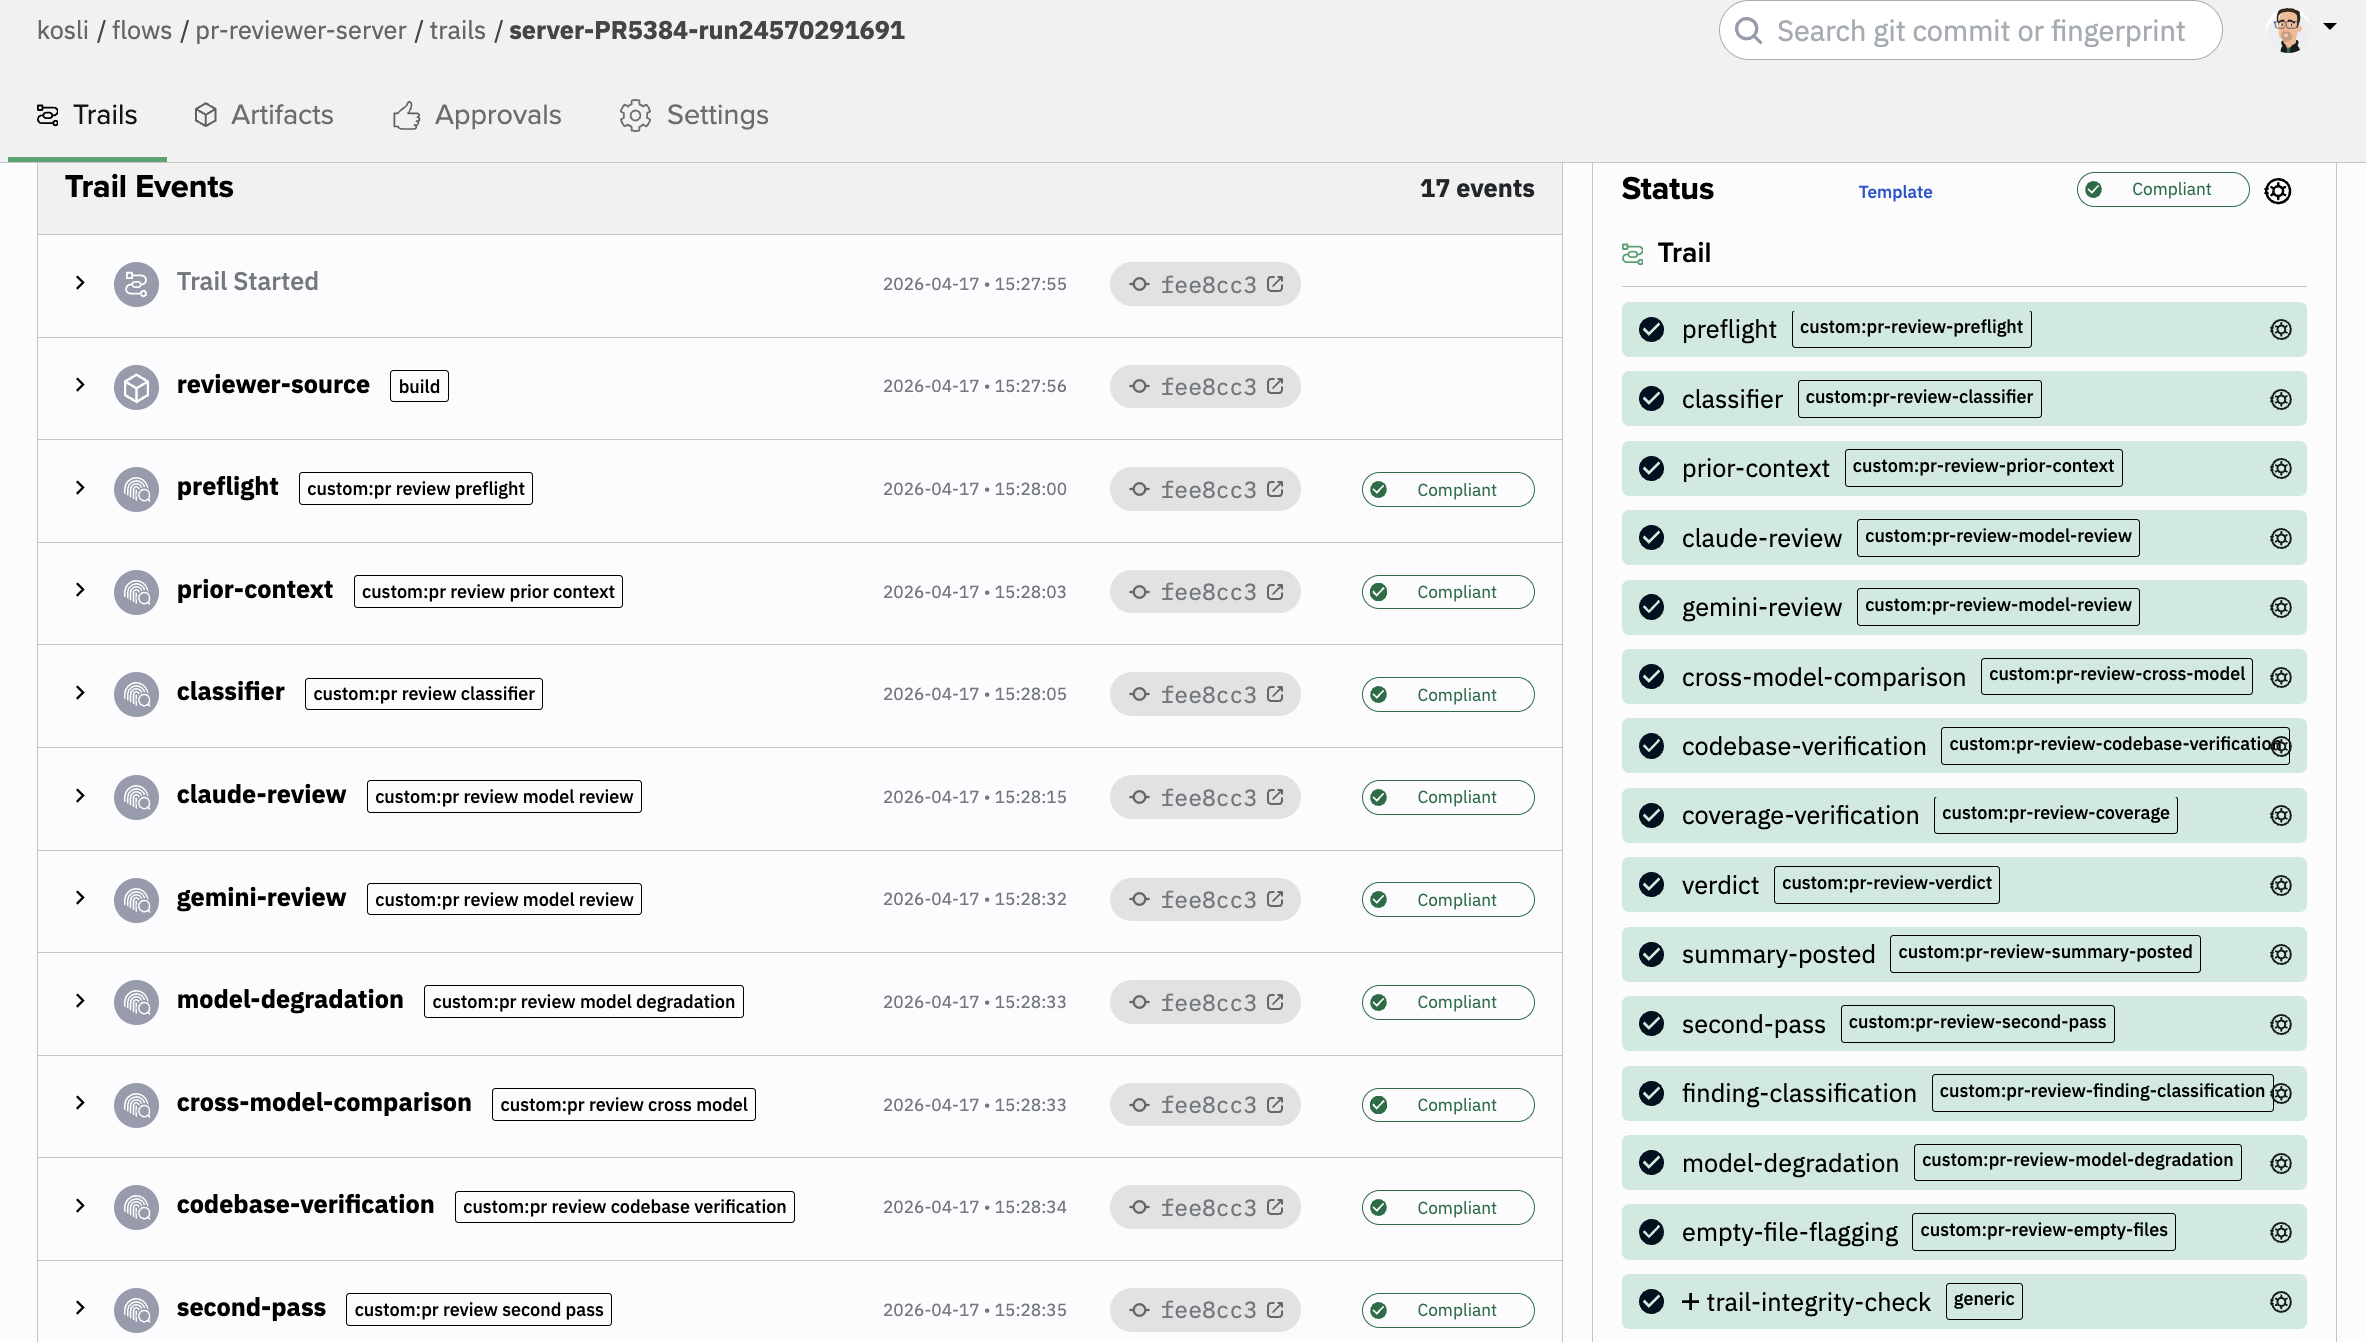Click the build artifact icon next to reviewer-source
The image size is (2366, 1342).
click(136, 387)
